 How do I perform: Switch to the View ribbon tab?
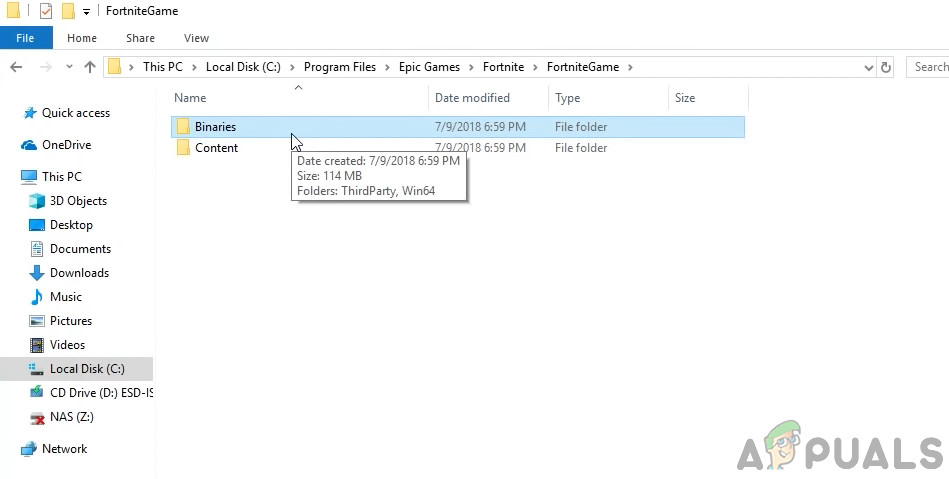[x=196, y=38]
